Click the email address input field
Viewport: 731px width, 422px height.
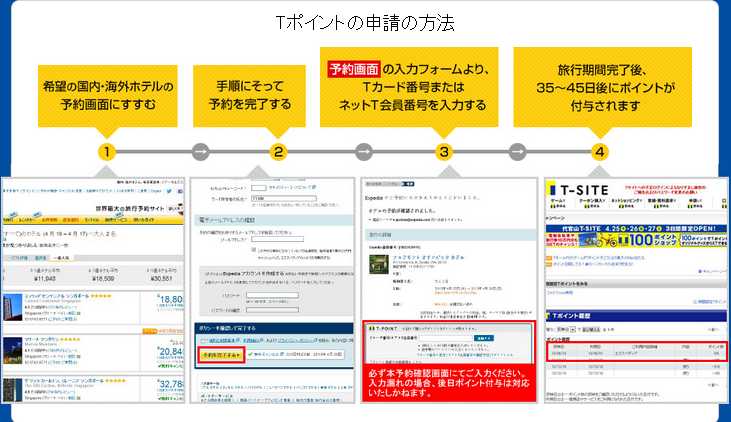277,239
